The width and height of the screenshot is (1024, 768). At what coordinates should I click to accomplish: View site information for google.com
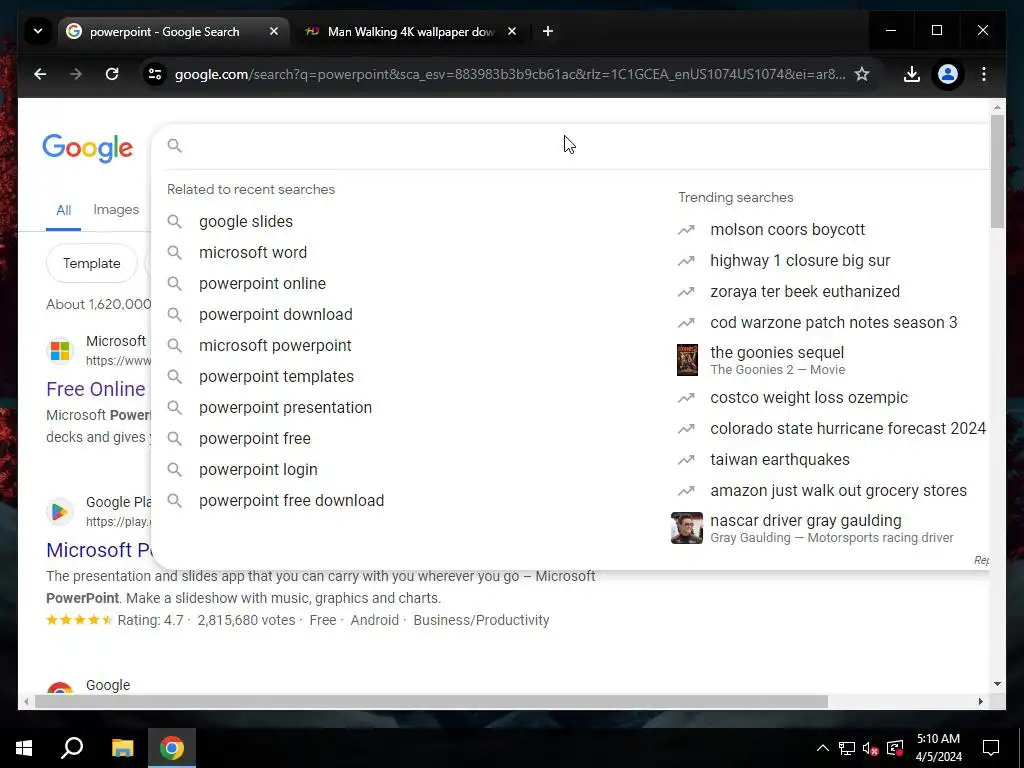[155, 74]
